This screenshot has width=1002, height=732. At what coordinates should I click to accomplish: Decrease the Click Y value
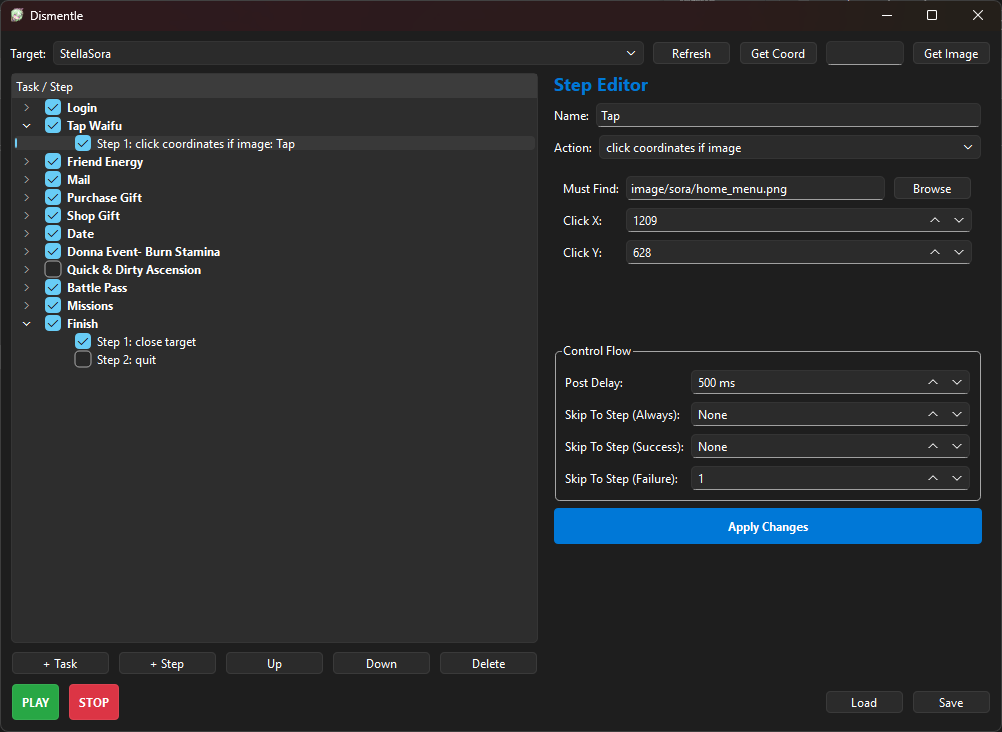tap(959, 252)
